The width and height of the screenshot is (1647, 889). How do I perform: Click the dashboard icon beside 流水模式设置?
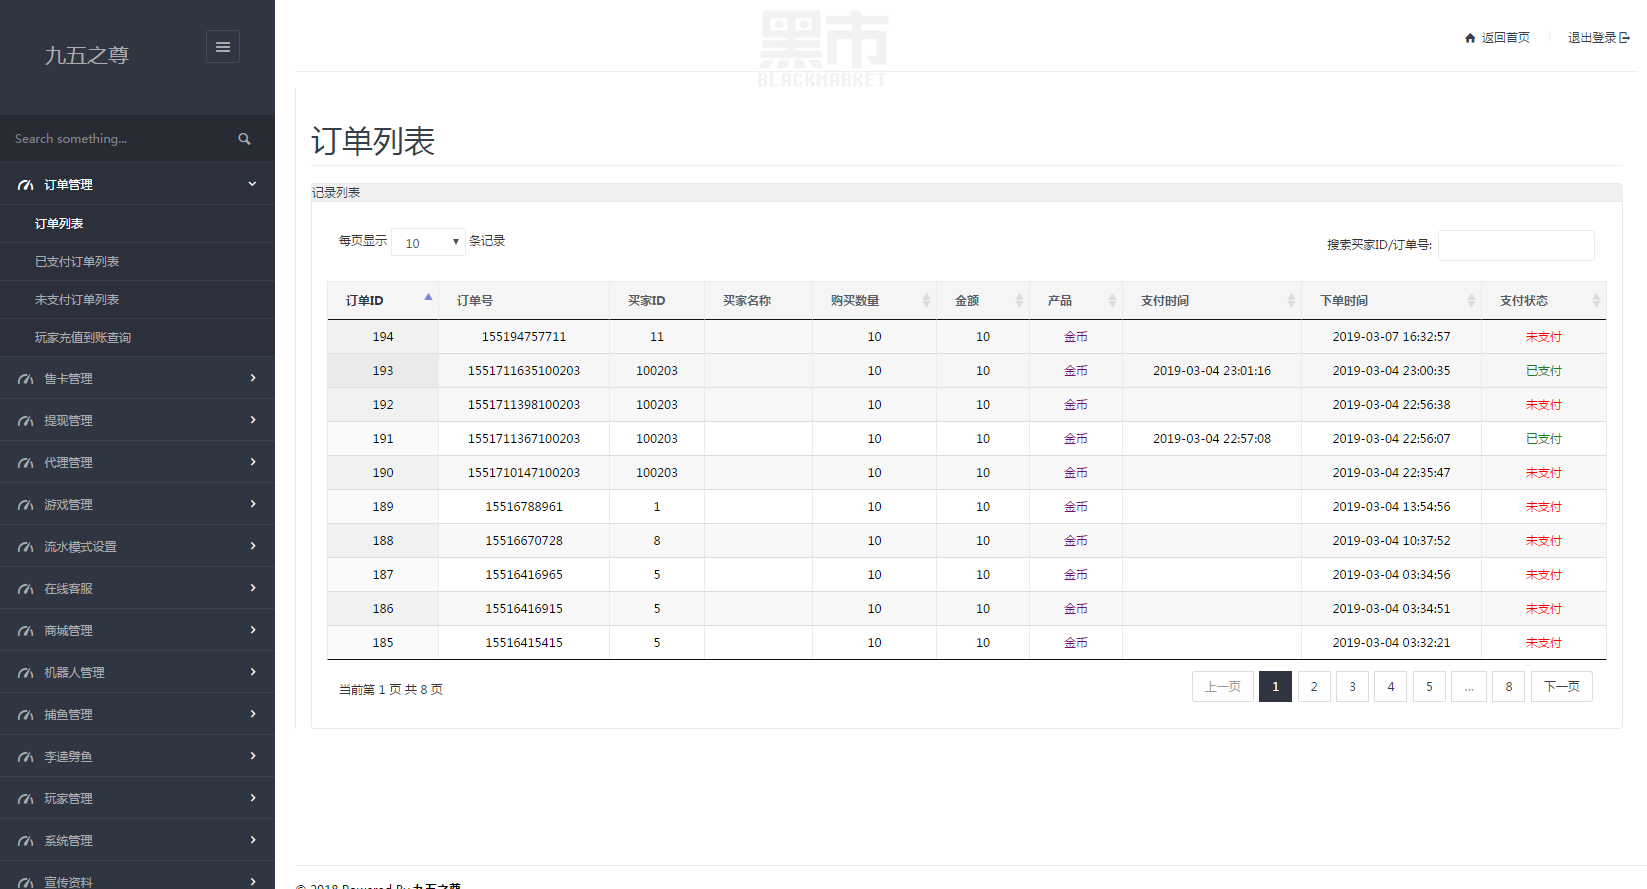tap(26, 547)
